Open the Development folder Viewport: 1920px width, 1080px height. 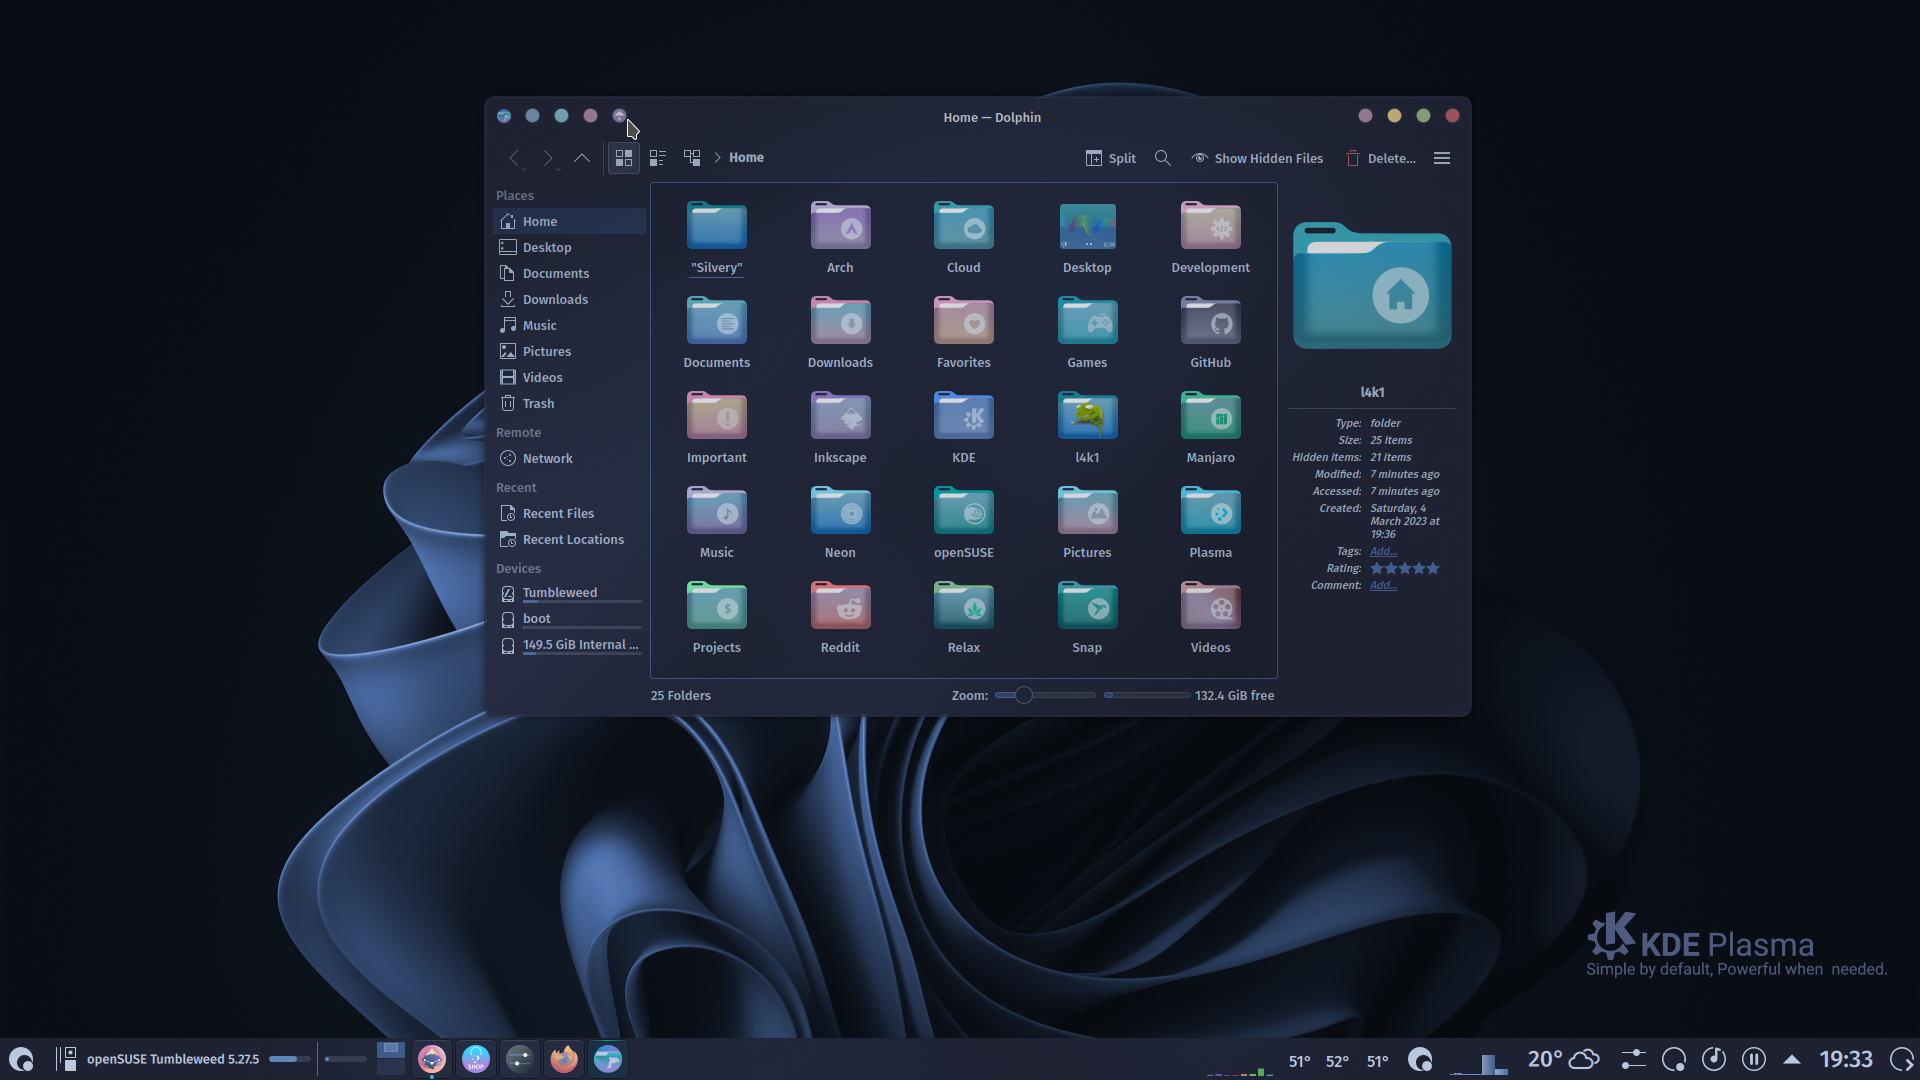click(x=1210, y=237)
